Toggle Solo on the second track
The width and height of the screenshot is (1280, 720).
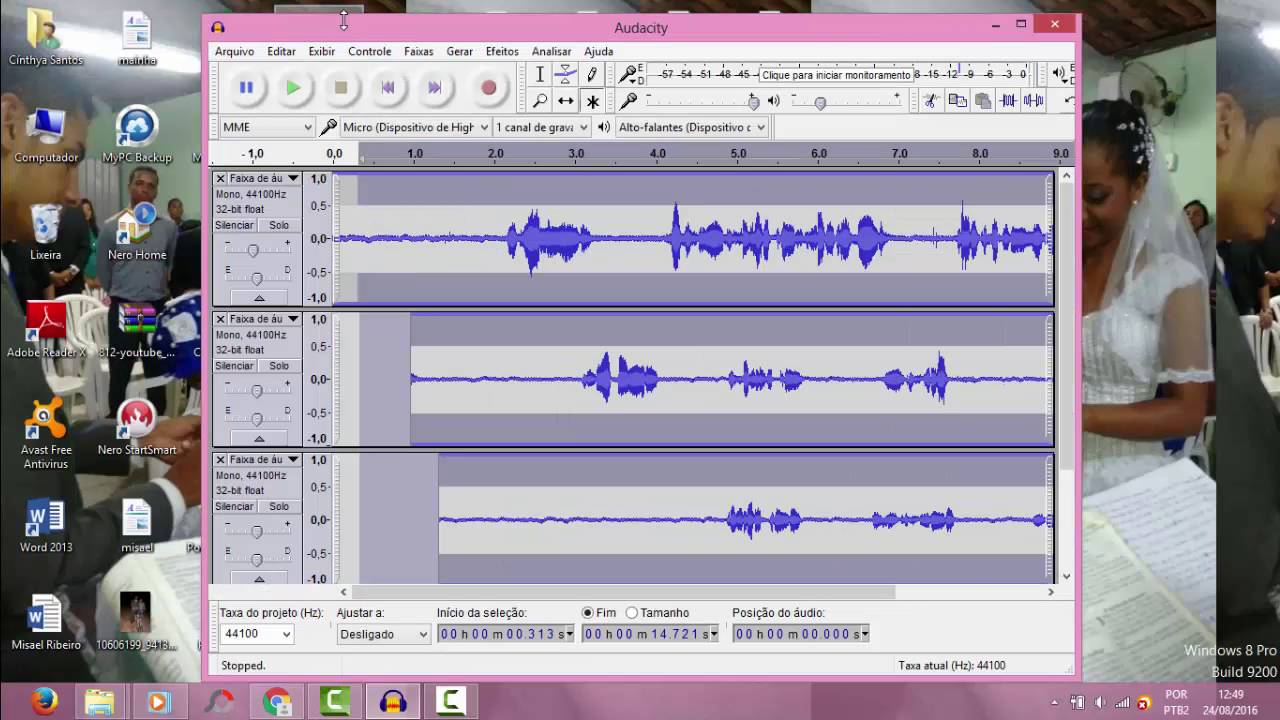(279, 366)
